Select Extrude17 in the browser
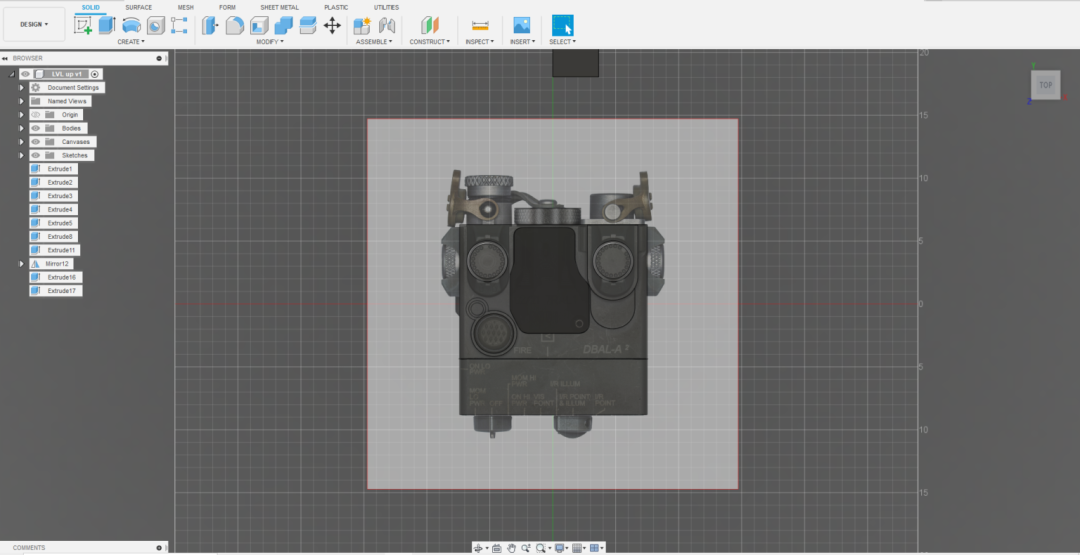1080x555 pixels. tap(61, 291)
